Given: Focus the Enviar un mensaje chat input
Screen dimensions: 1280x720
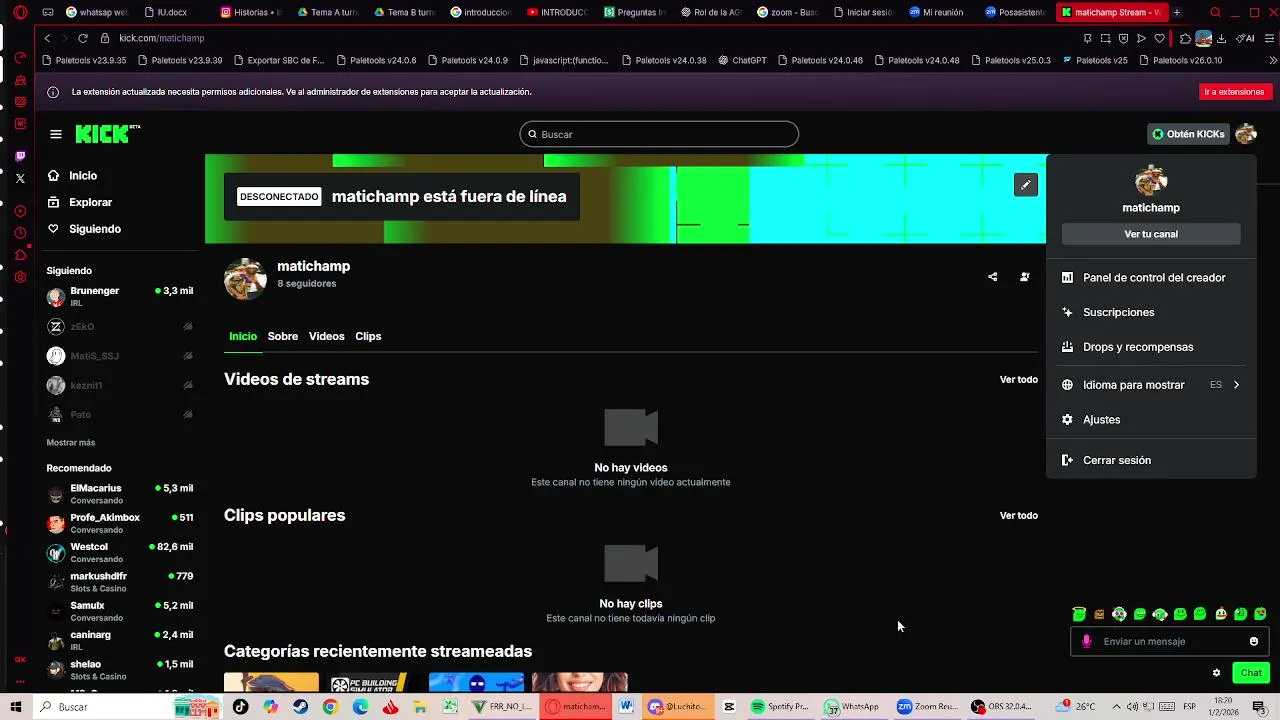Looking at the screenshot, I should (1169, 641).
